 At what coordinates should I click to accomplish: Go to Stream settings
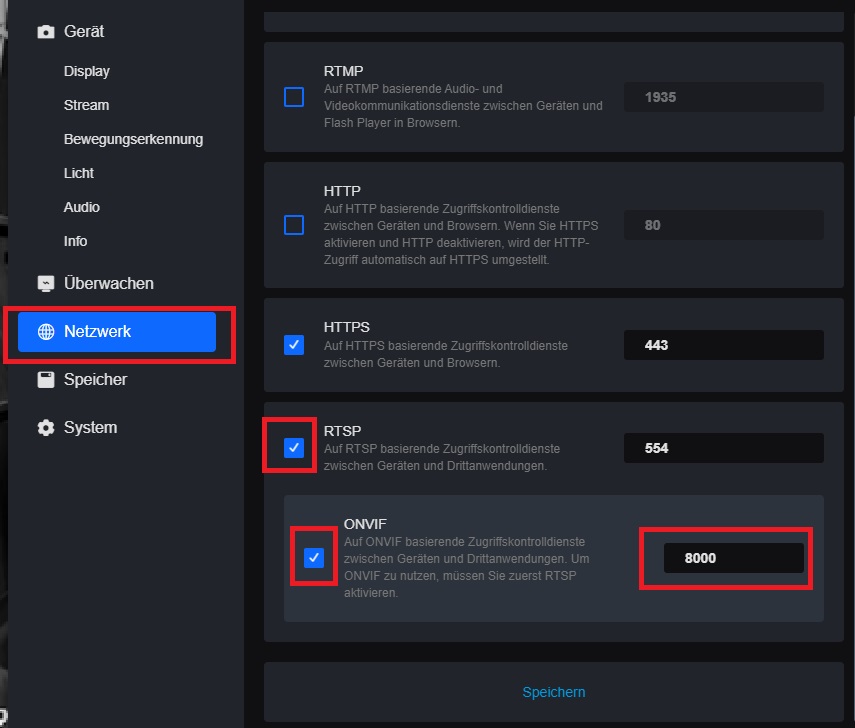(87, 105)
